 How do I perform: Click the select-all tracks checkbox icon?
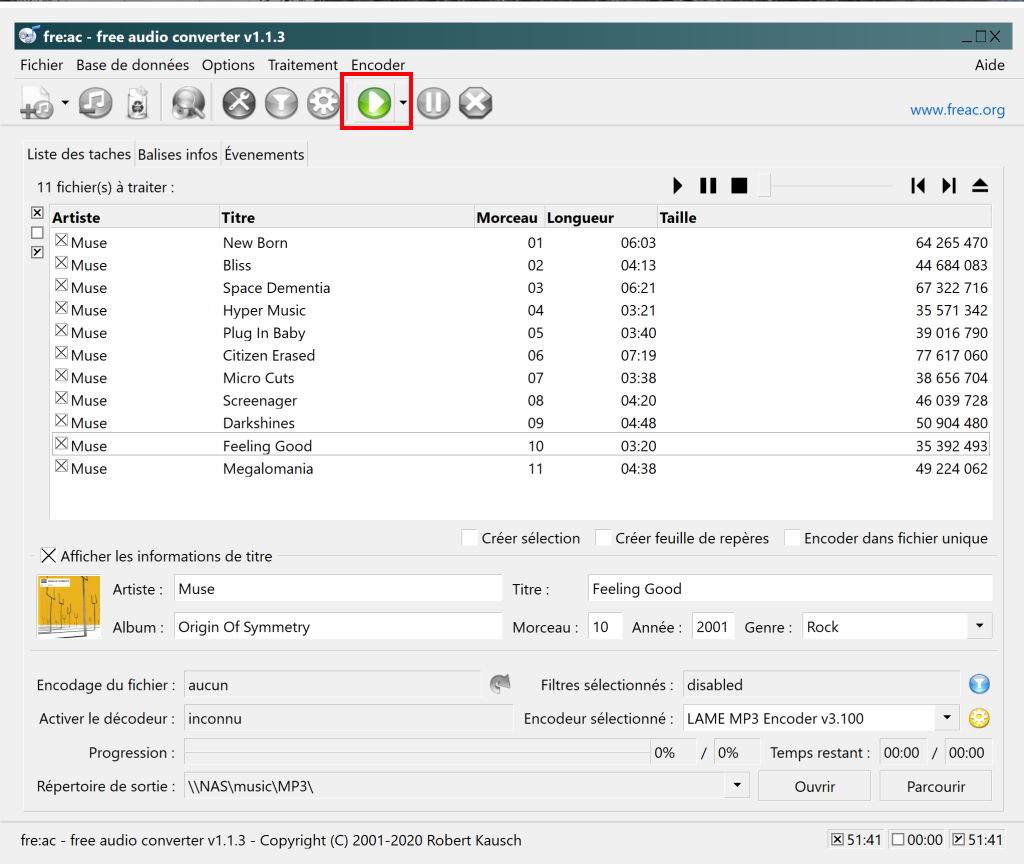click(x=37, y=213)
